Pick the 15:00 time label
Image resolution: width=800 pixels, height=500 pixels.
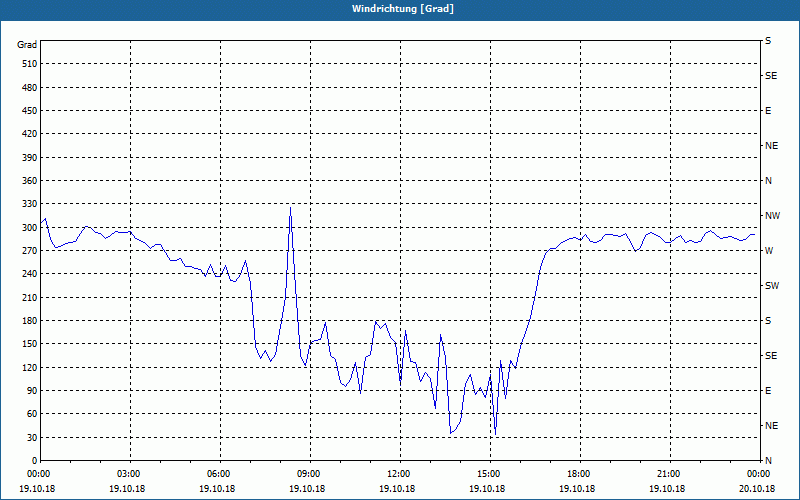[x=490, y=473]
